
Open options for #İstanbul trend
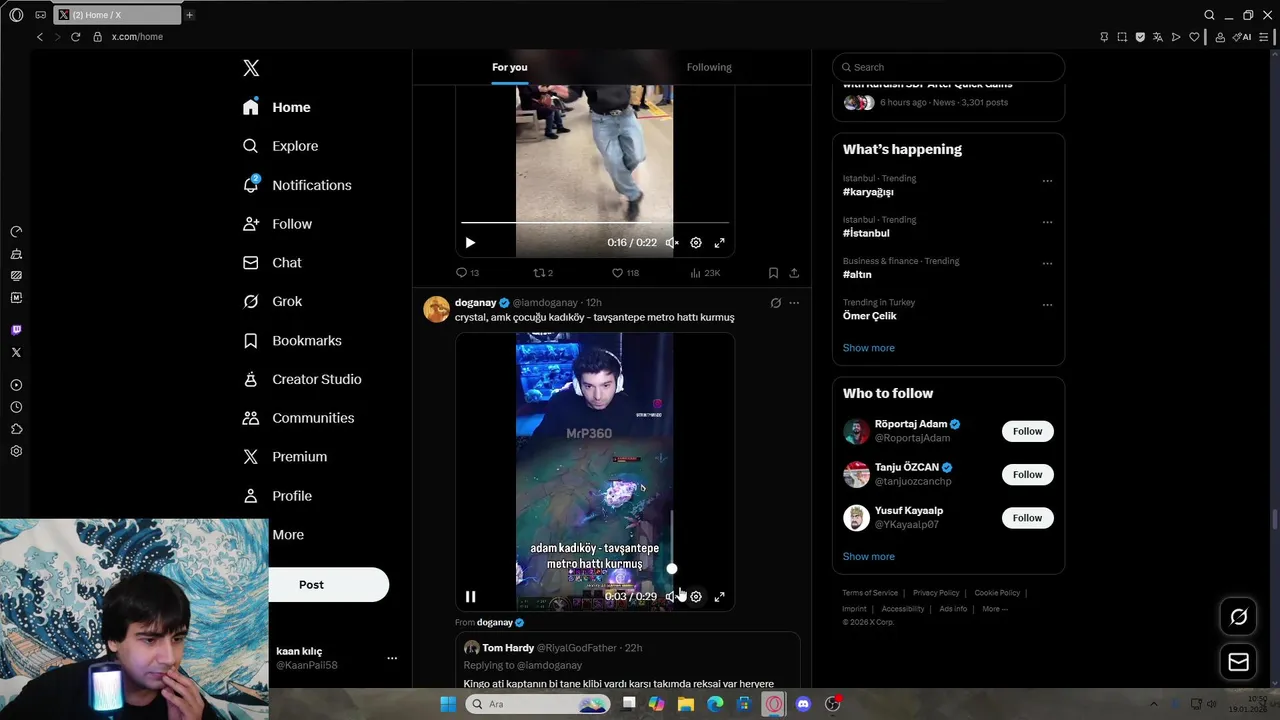[x=1047, y=222]
